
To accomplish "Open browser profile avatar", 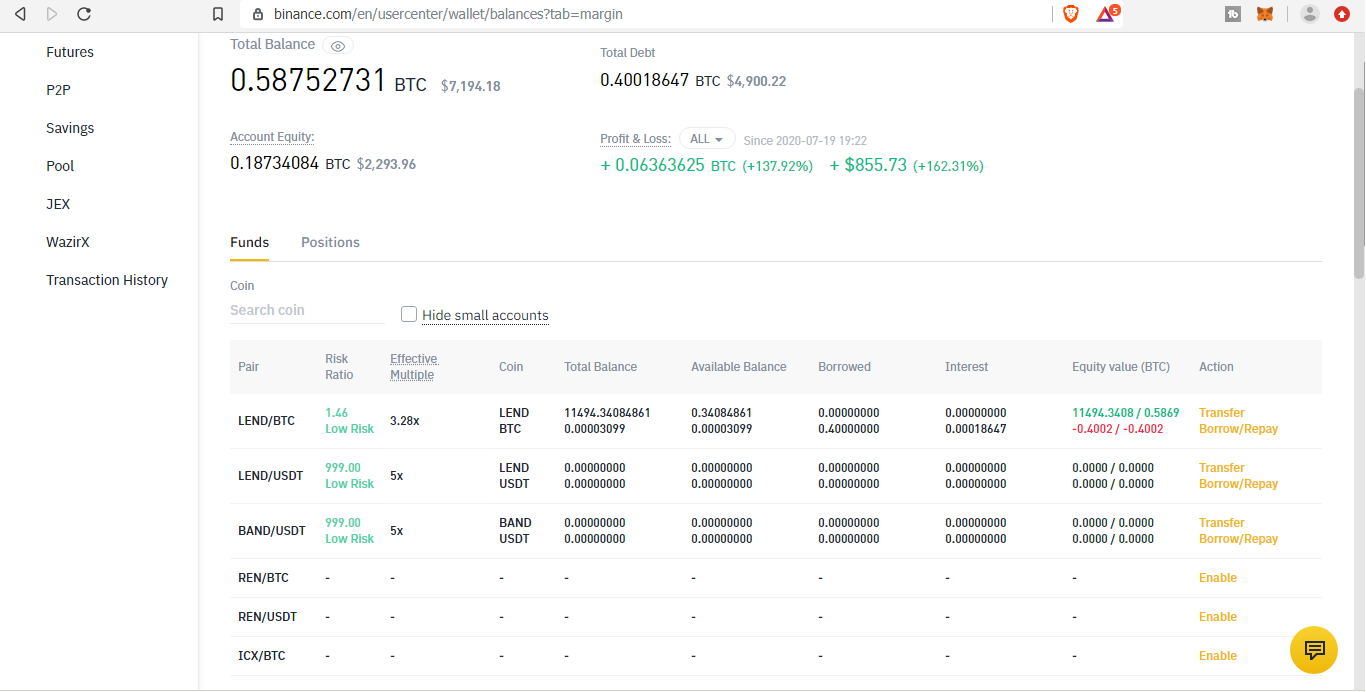I will 1310,14.
